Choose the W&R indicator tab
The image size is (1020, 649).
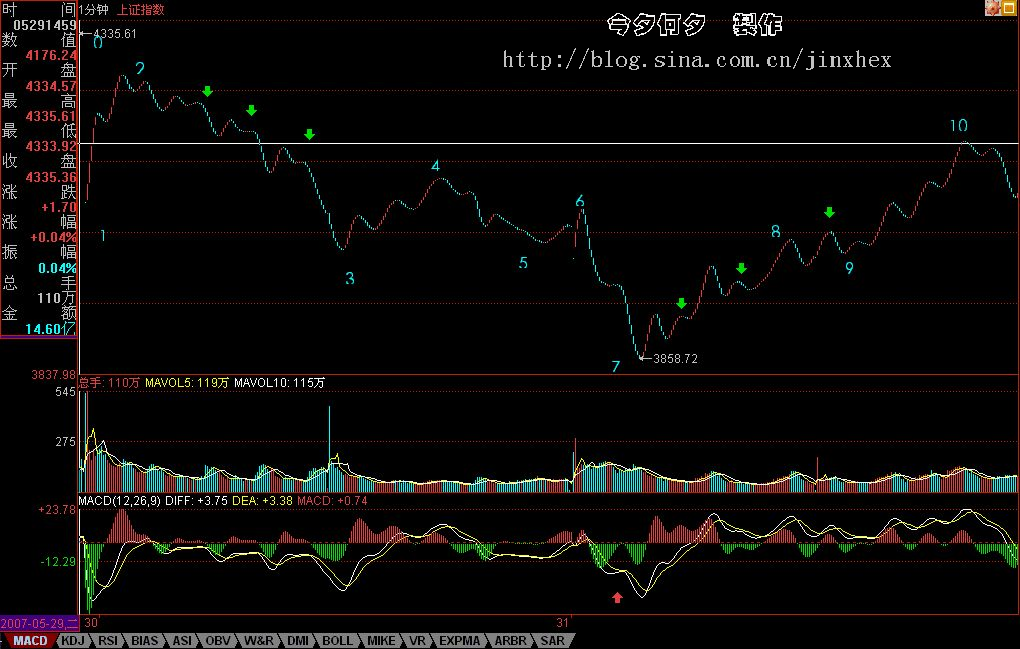tap(258, 640)
